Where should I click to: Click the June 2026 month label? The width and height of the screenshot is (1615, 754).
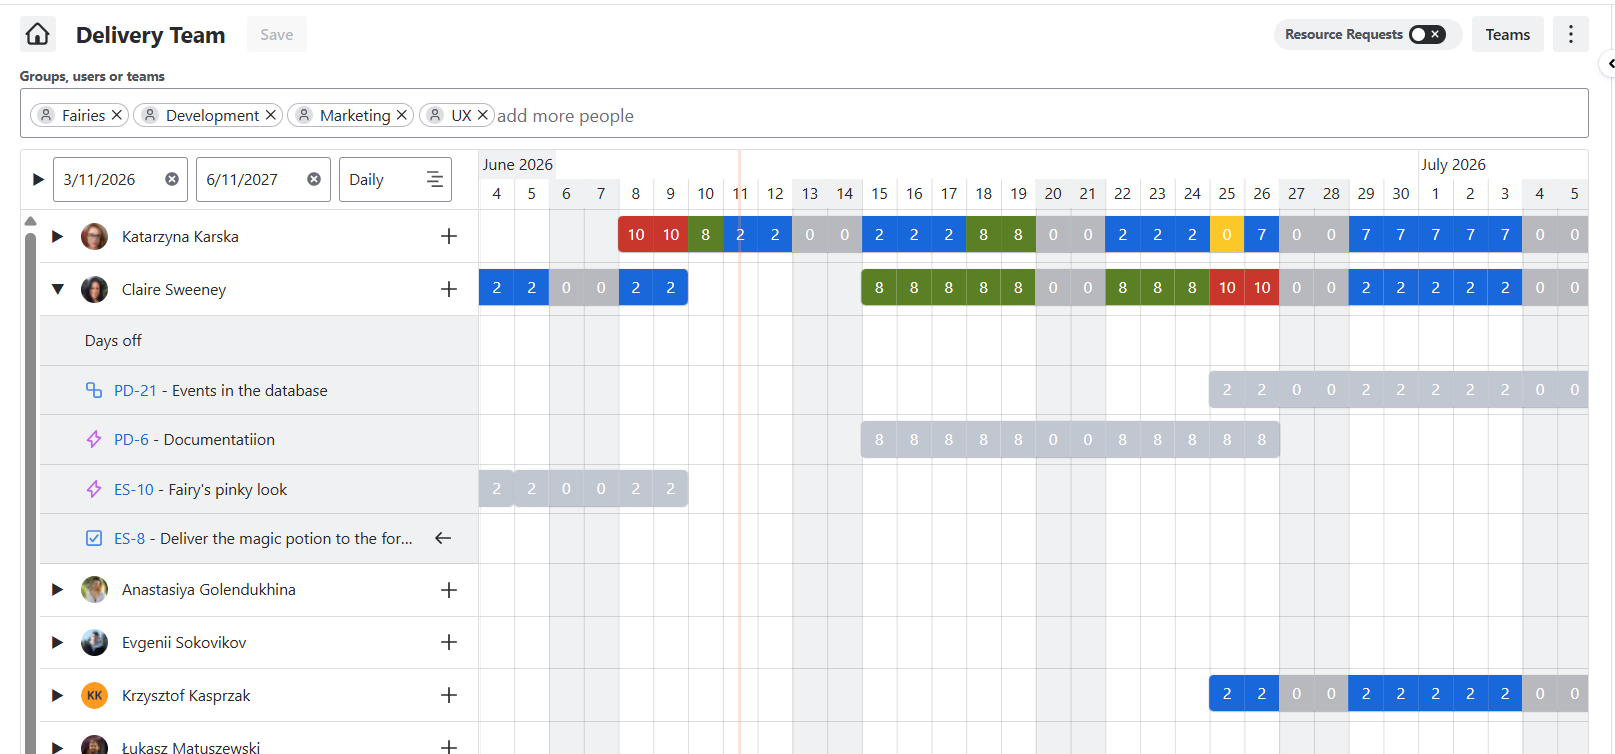[x=517, y=164]
